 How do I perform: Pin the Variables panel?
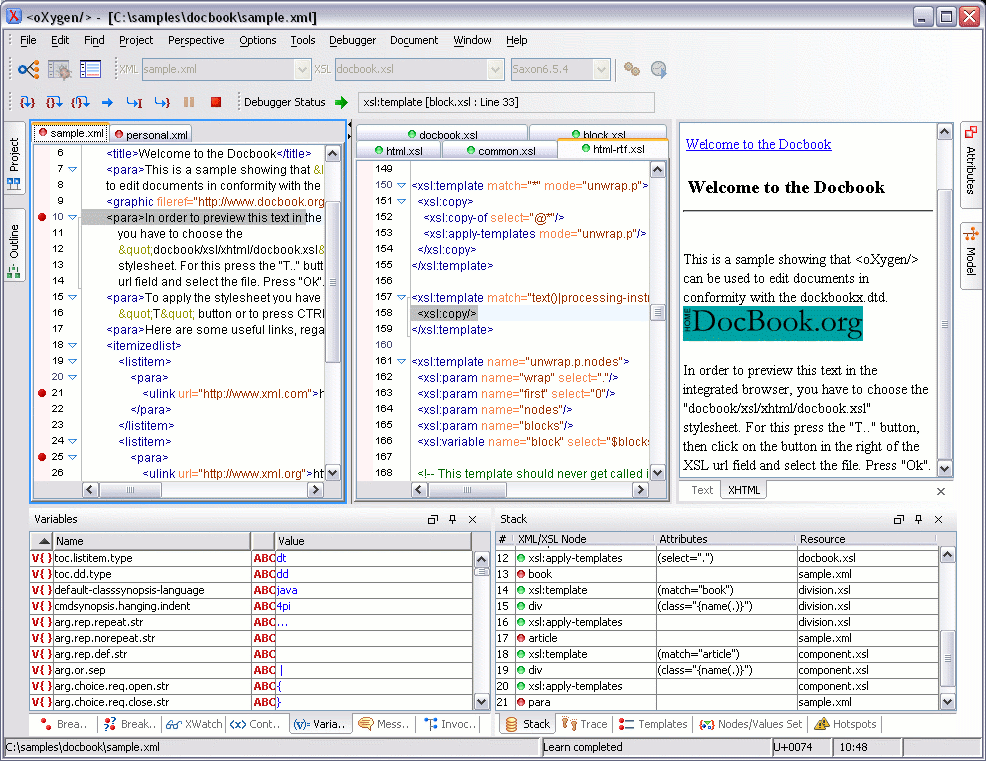click(453, 519)
